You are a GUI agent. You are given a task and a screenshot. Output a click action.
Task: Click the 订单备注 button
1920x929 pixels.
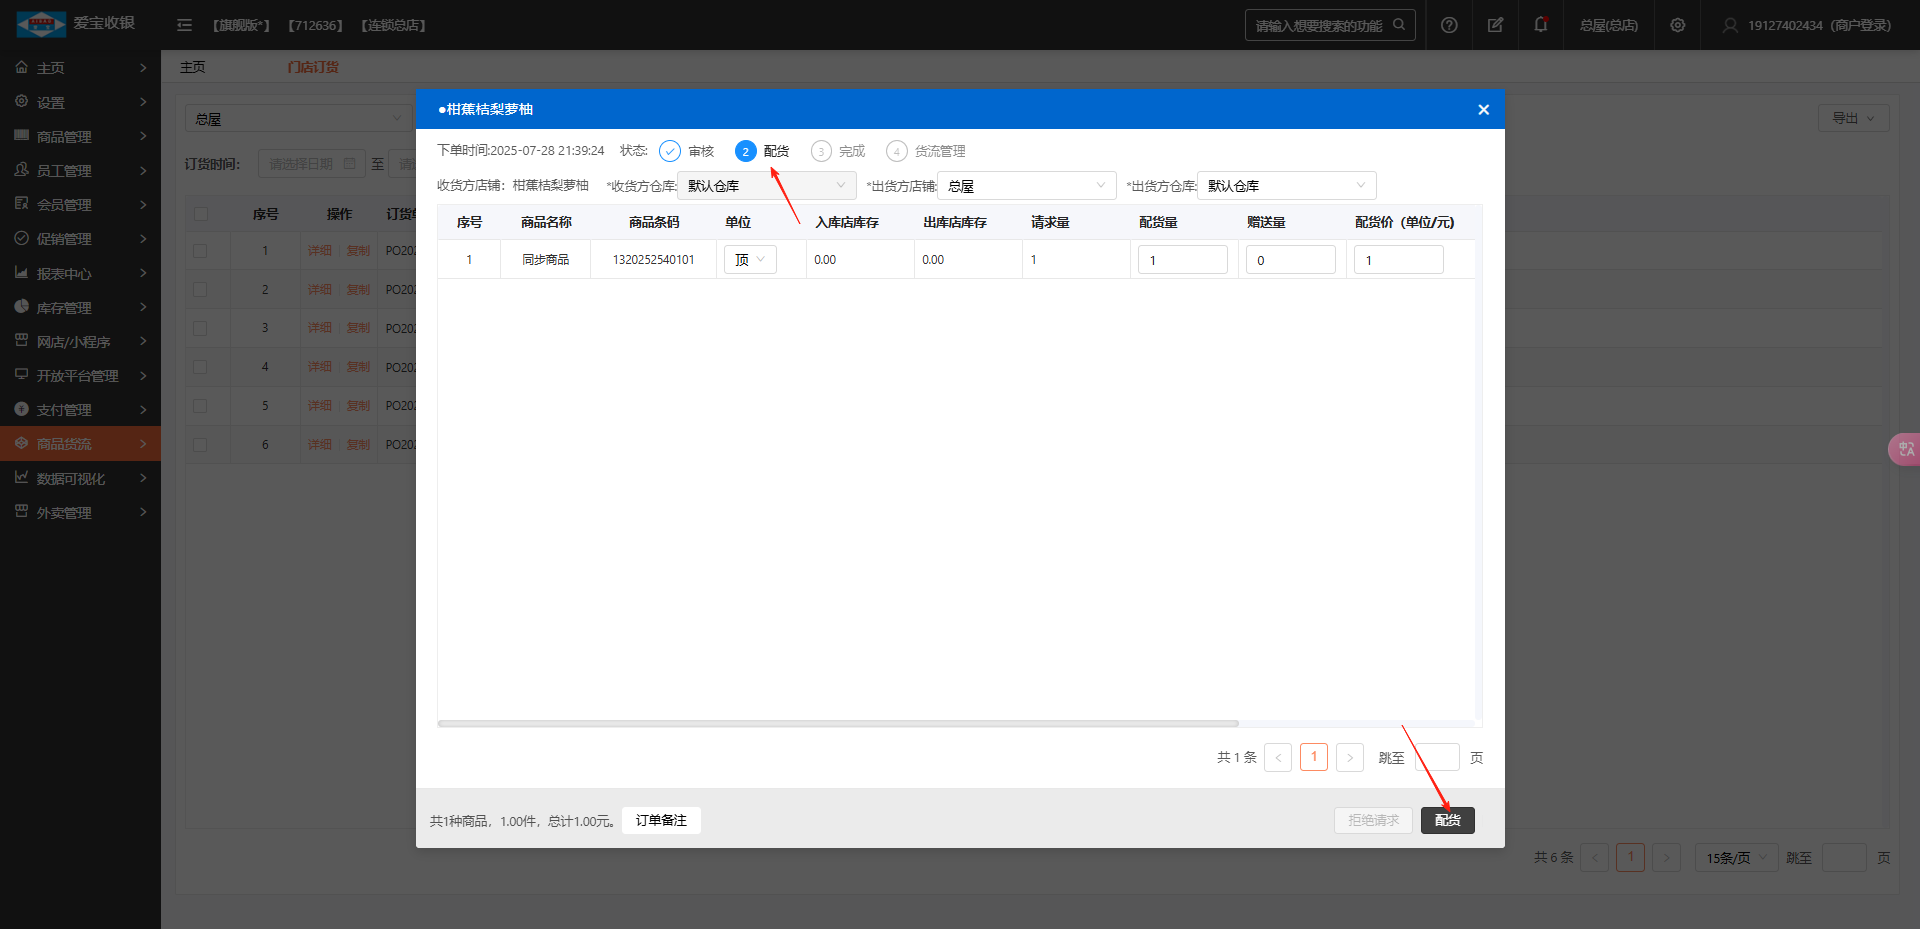[661, 820]
